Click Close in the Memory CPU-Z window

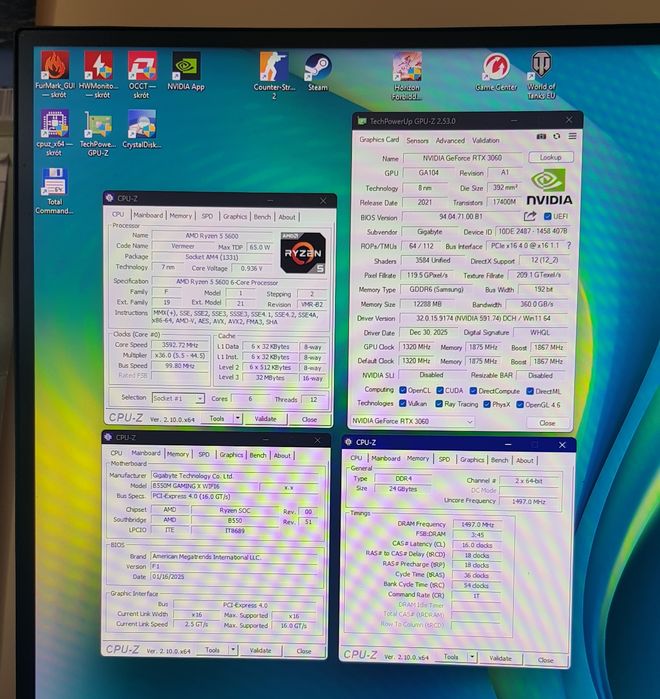pos(545,660)
